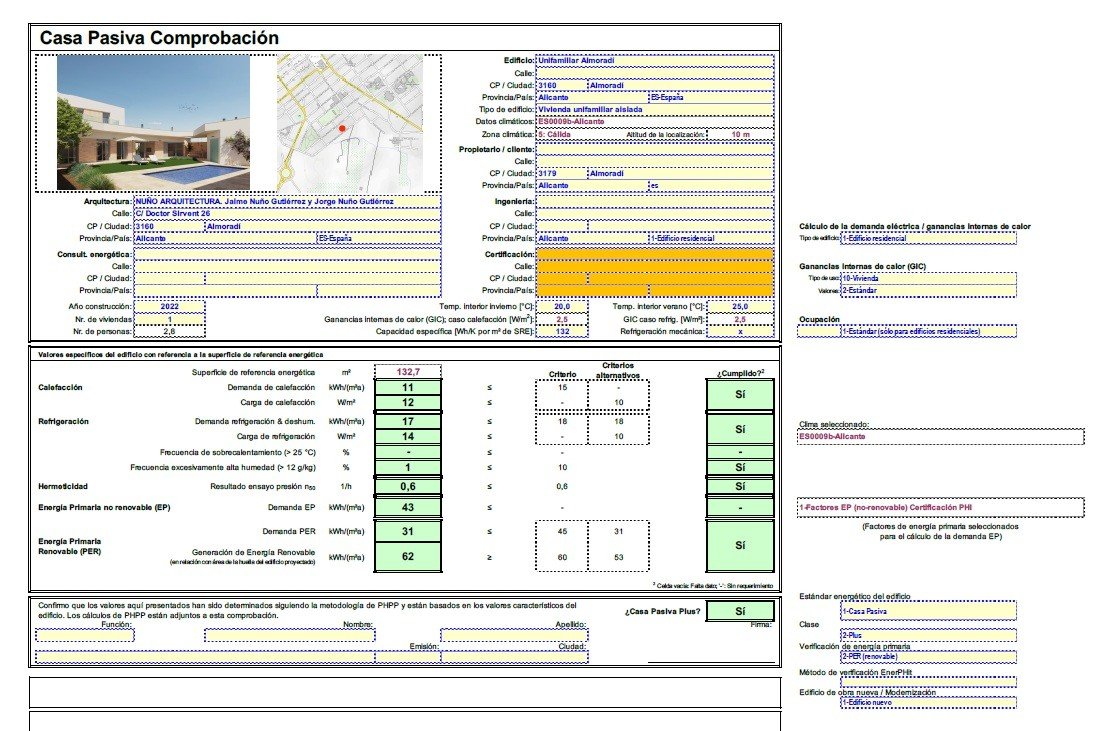This screenshot has height=731, width=1095.
Task: Click the empty Apellido signature field
Action: [x=515, y=635]
